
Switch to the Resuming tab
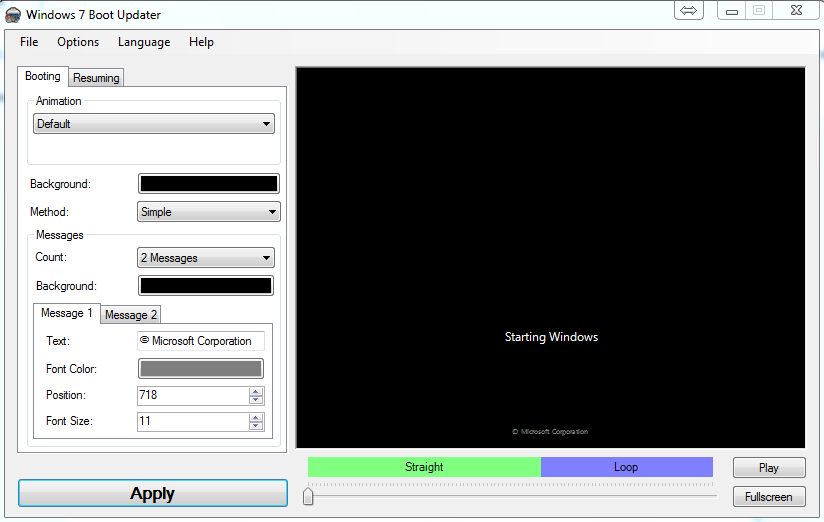point(96,78)
